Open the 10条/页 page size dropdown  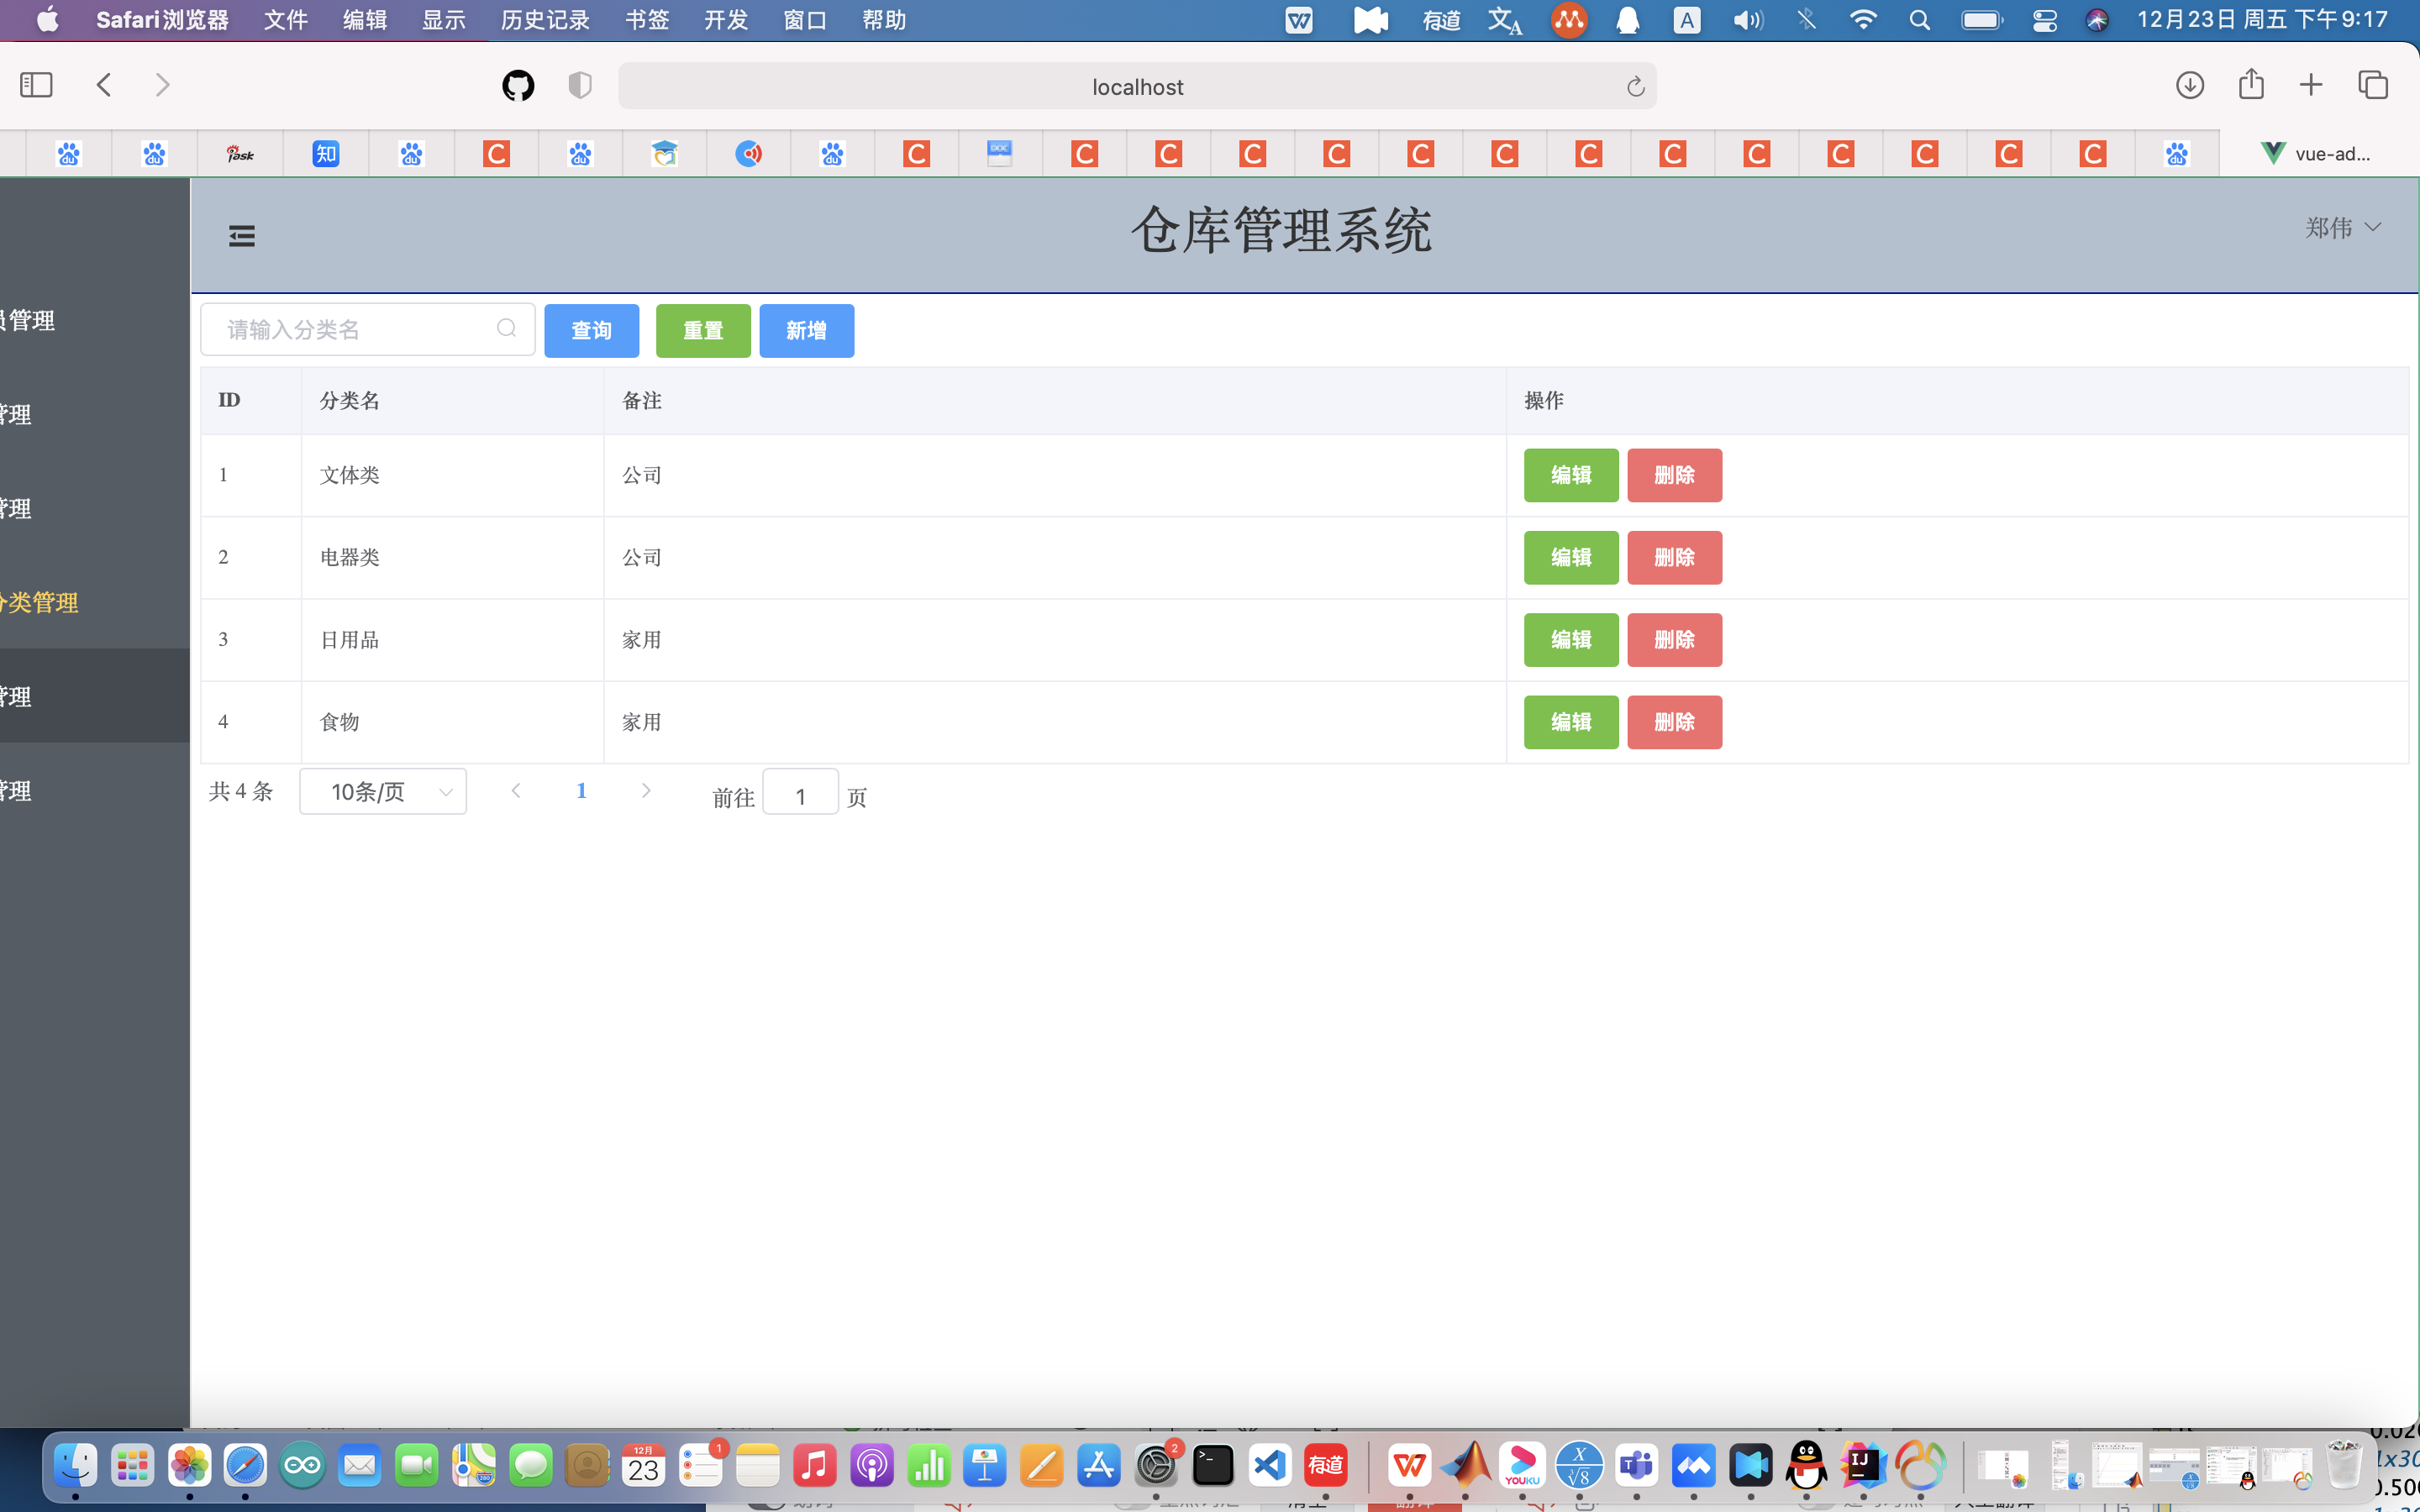click(383, 792)
